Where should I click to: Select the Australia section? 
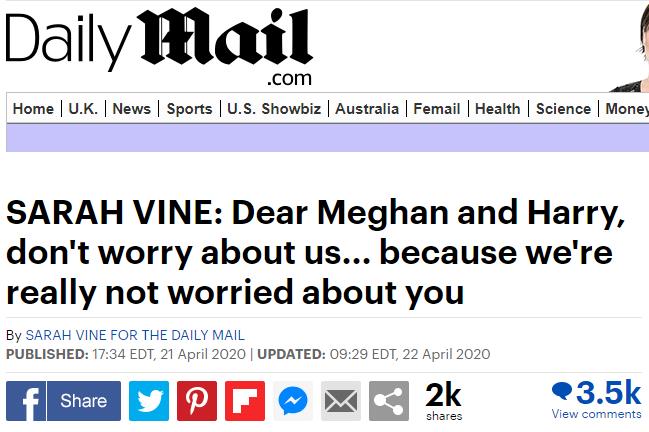coord(367,109)
